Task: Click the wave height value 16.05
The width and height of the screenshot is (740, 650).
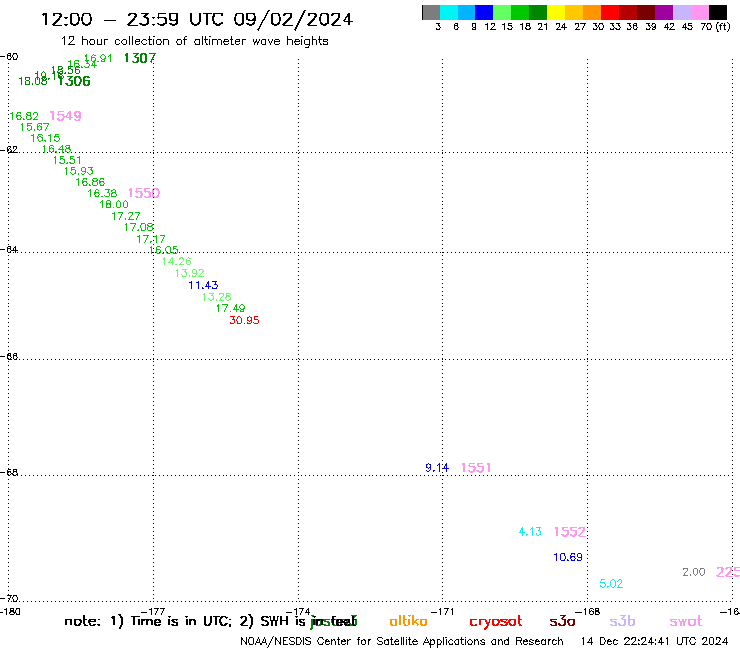Action: 164,250
